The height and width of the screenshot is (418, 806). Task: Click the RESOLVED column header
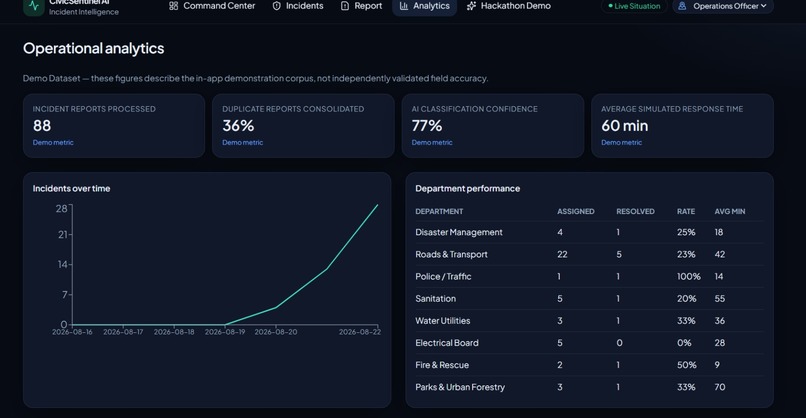pos(635,211)
